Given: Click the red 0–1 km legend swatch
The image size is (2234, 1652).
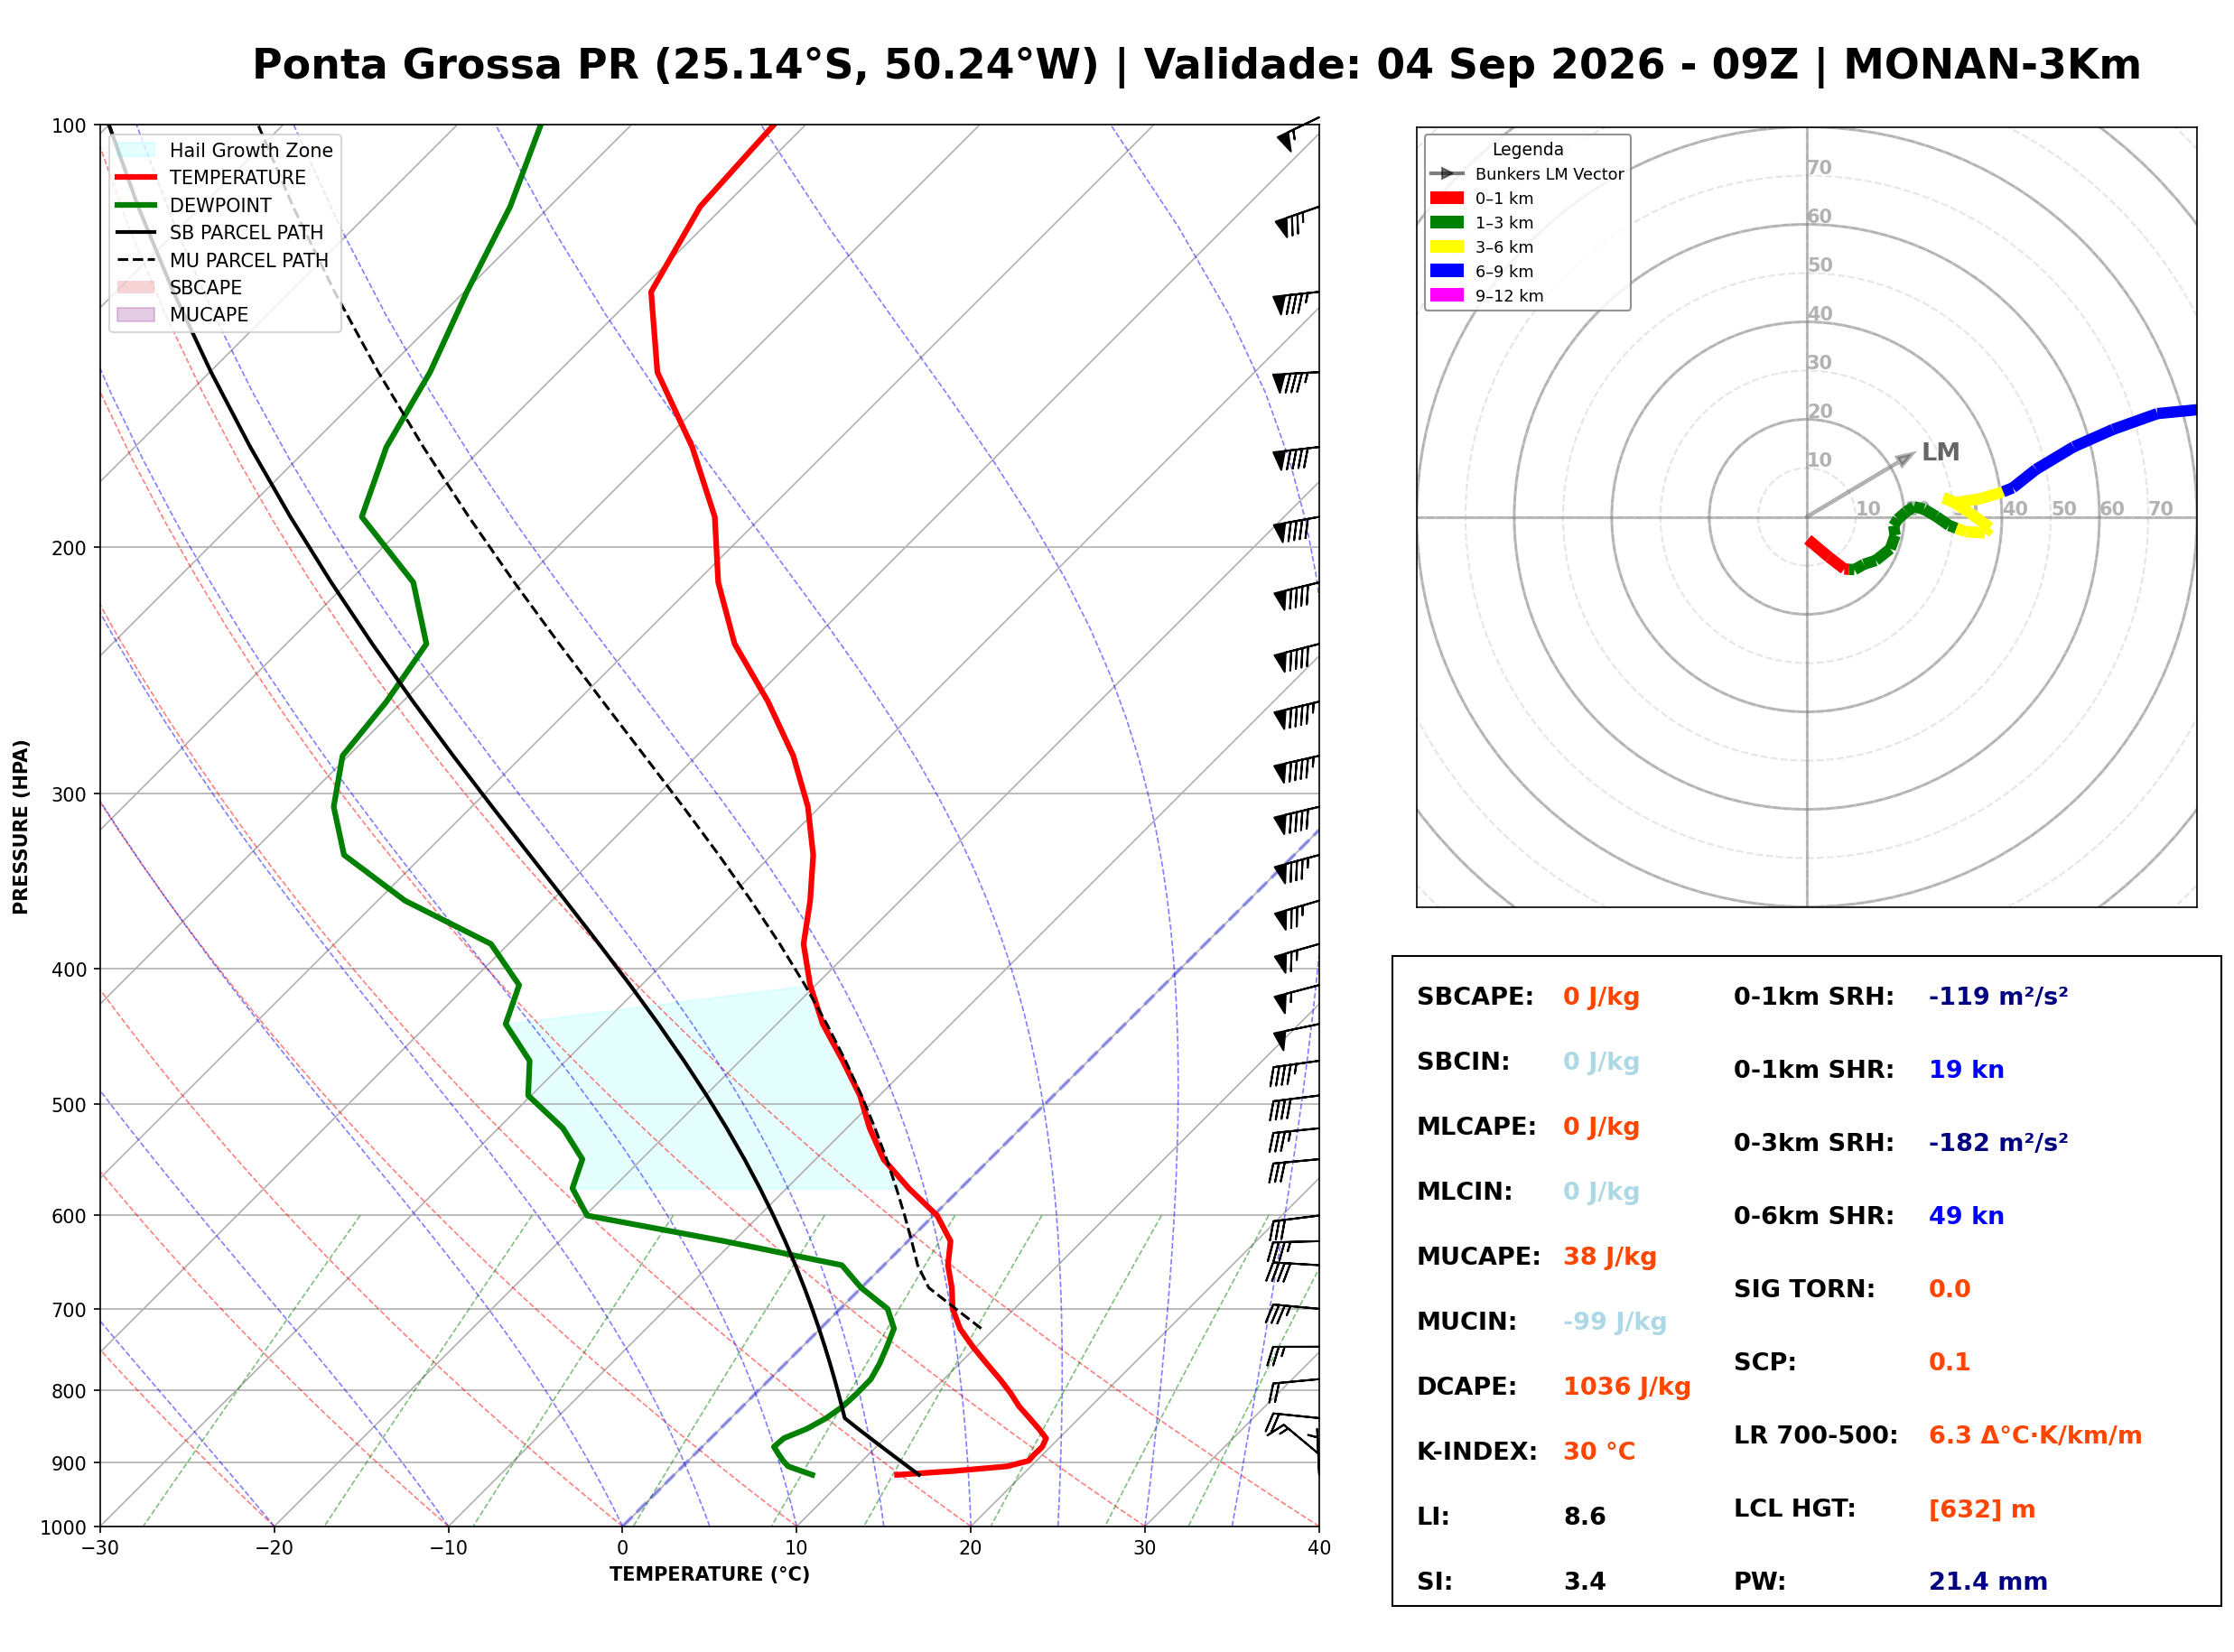Looking at the screenshot, I should click(x=1447, y=198).
